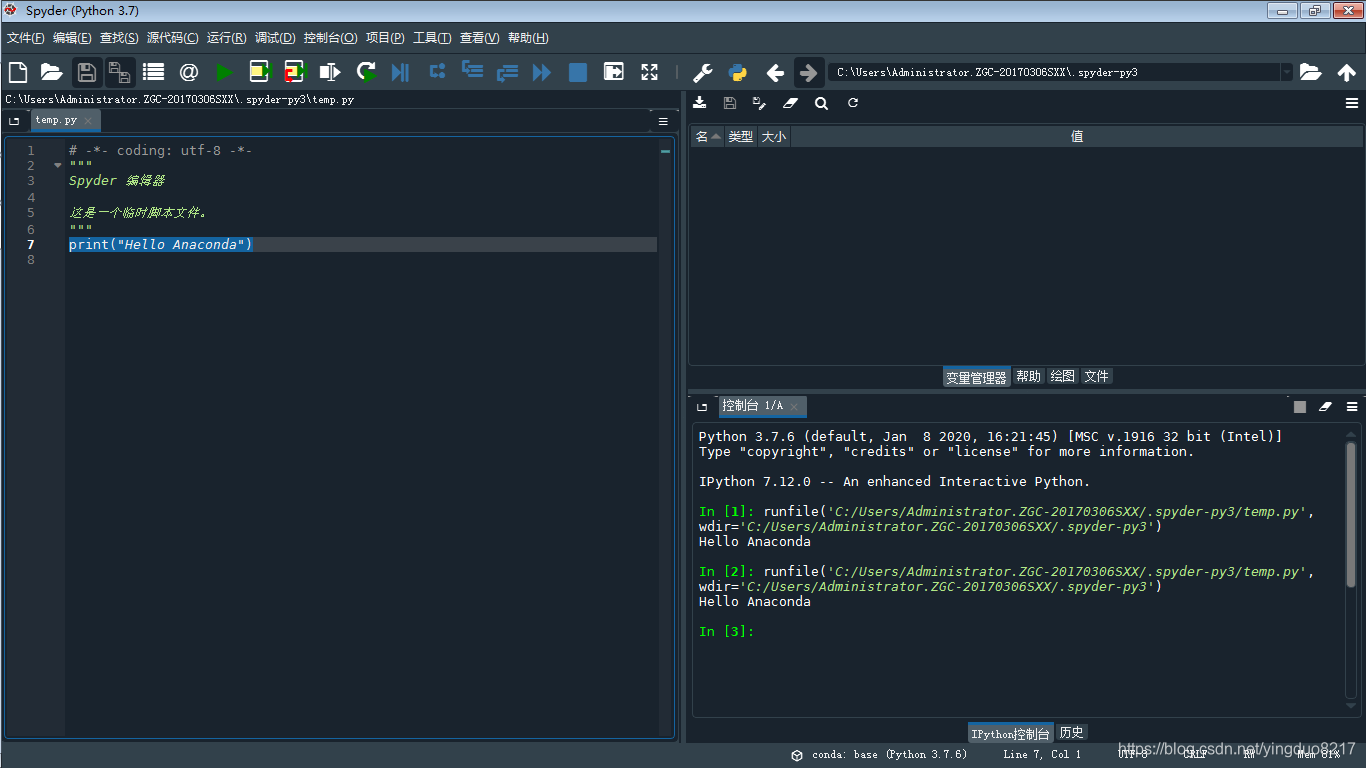Switch to the 帮助 pane tab
This screenshot has width=1366, height=768.
tap(1028, 376)
